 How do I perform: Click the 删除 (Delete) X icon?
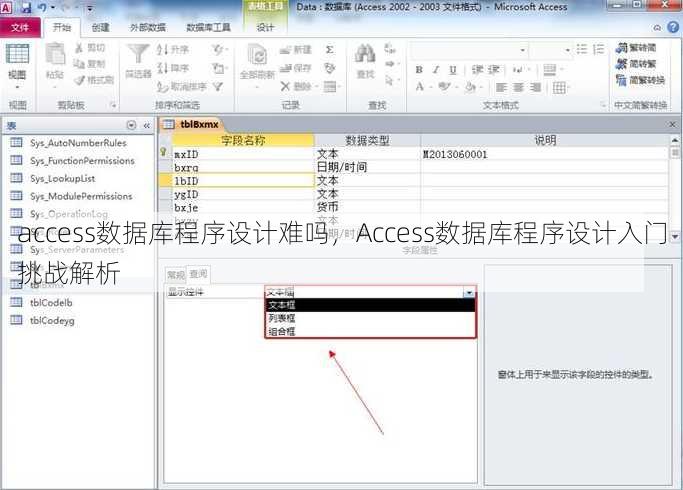285,86
